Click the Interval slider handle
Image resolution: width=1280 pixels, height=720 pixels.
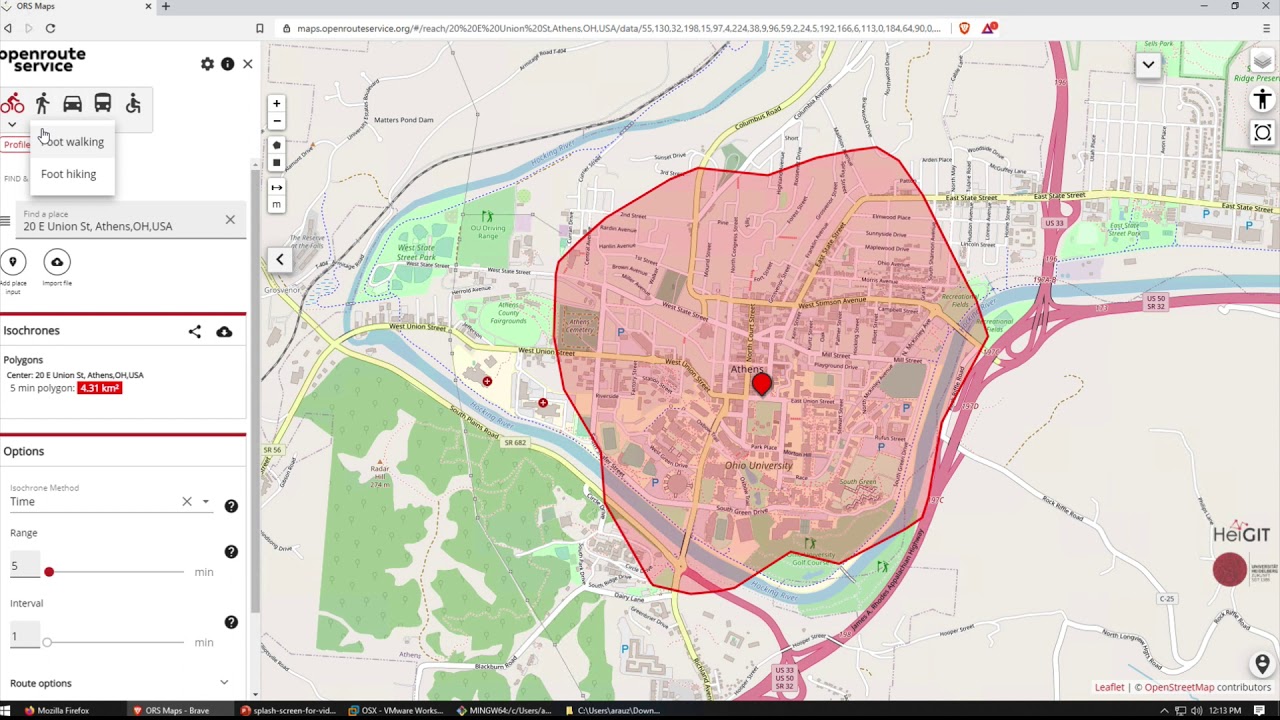(x=47, y=642)
